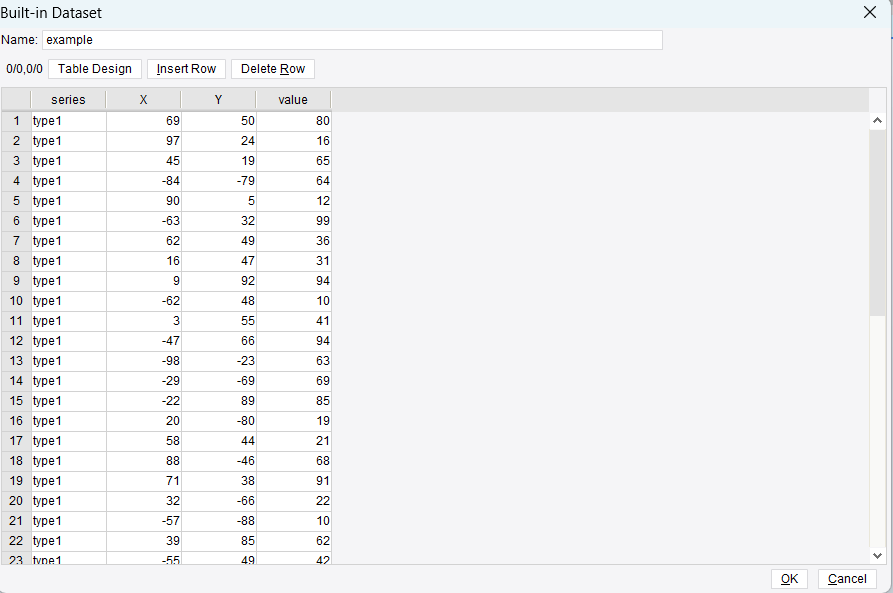Click the series cell in row 12

click(68, 341)
